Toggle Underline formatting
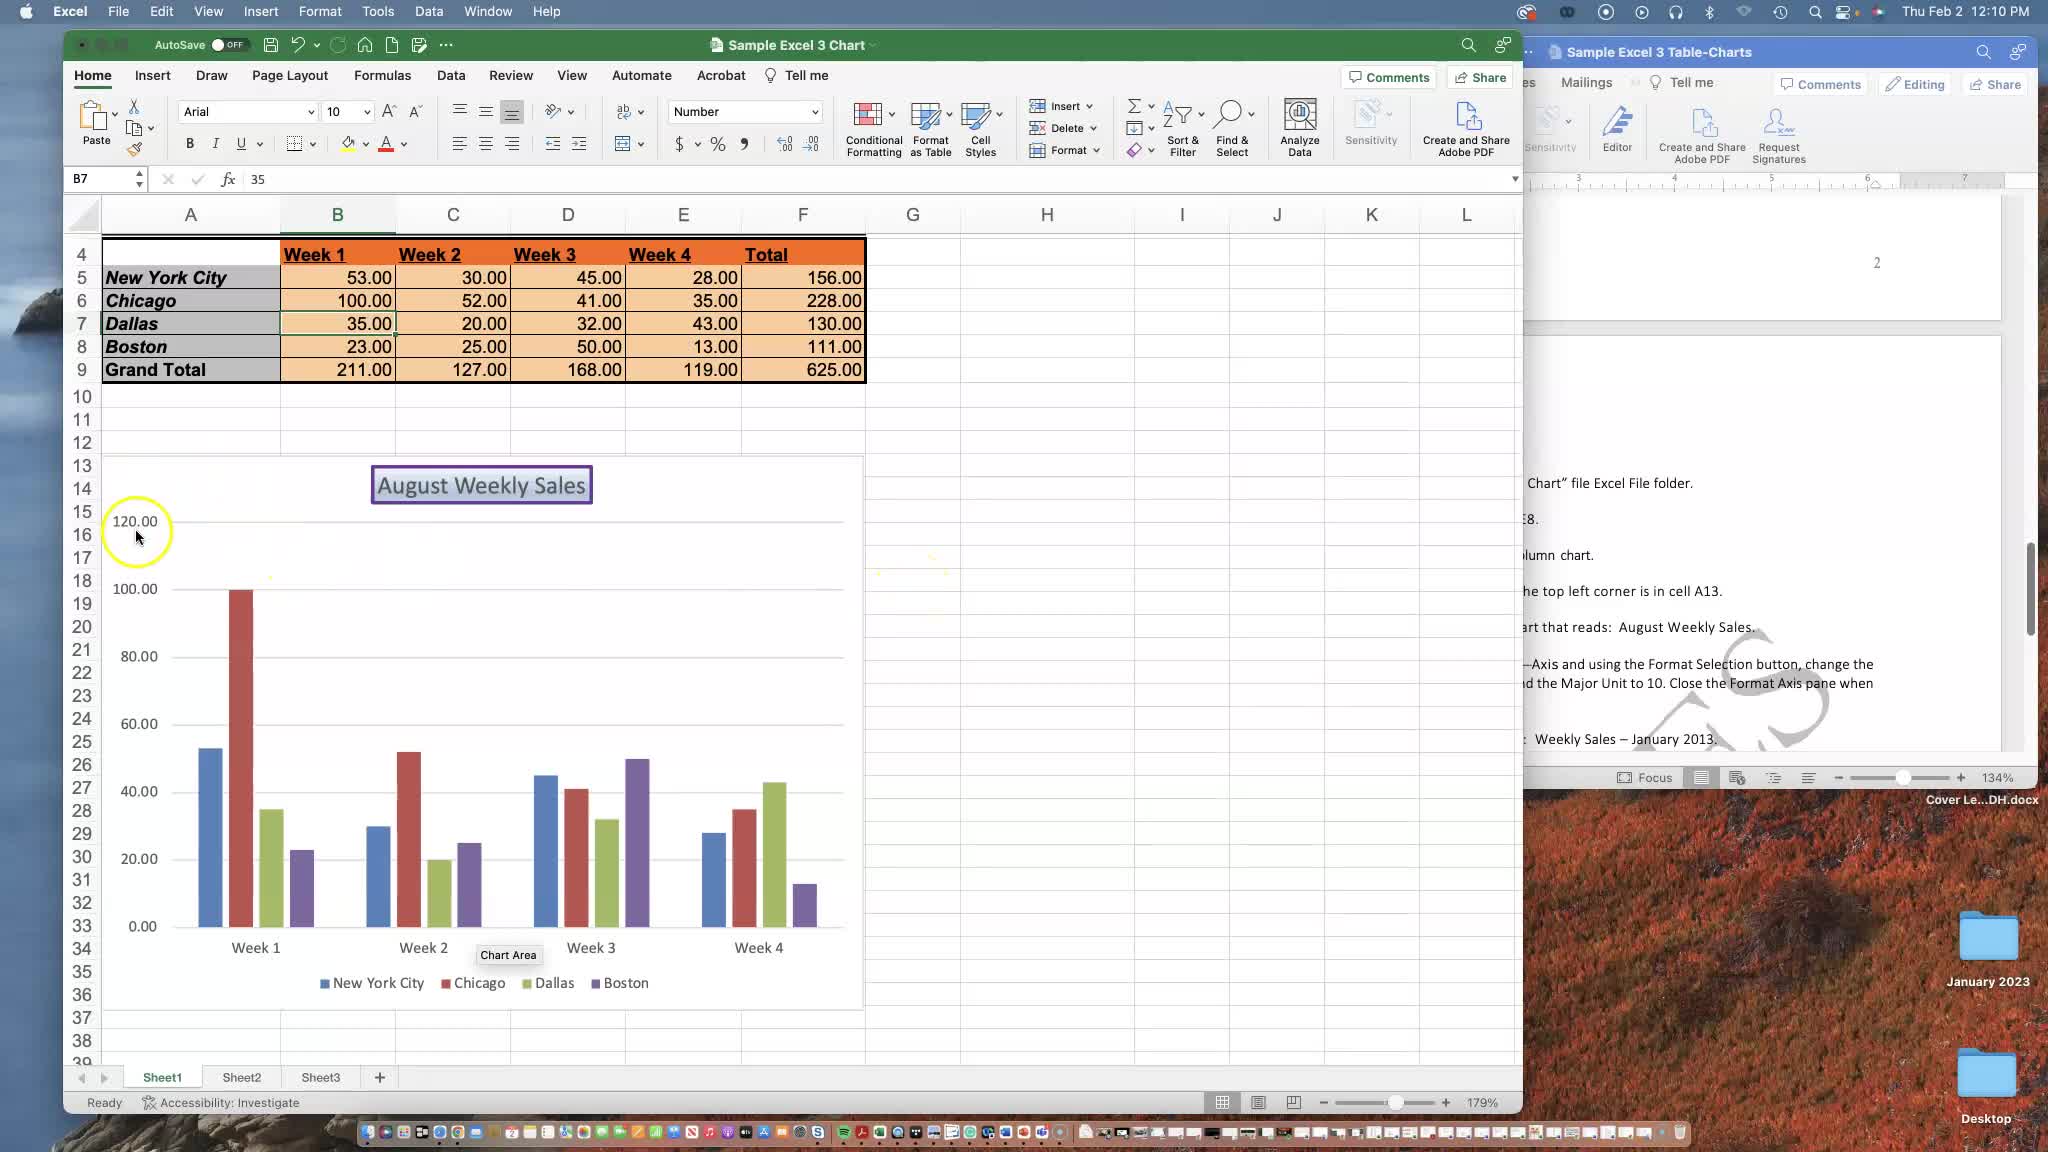Image resolution: width=2048 pixels, height=1152 pixels. (241, 144)
